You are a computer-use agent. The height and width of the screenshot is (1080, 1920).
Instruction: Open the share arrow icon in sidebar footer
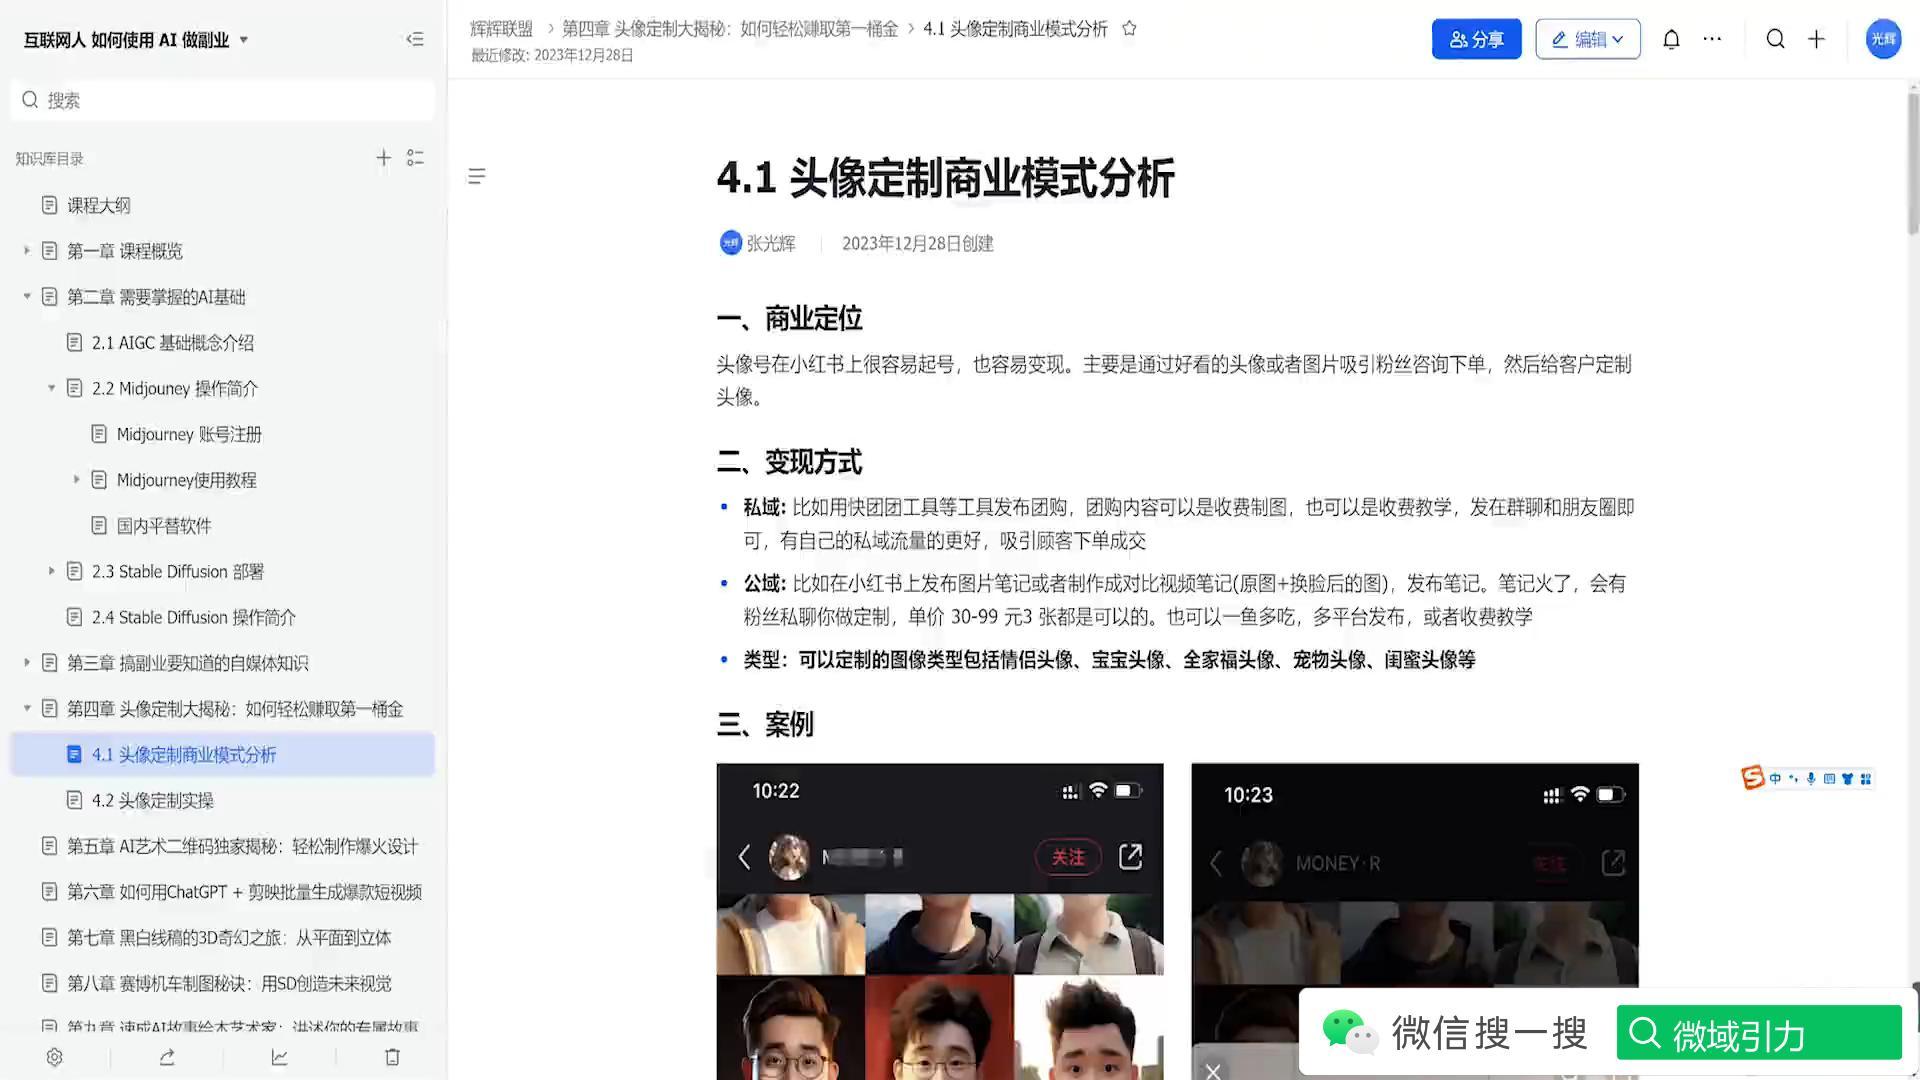point(167,1057)
